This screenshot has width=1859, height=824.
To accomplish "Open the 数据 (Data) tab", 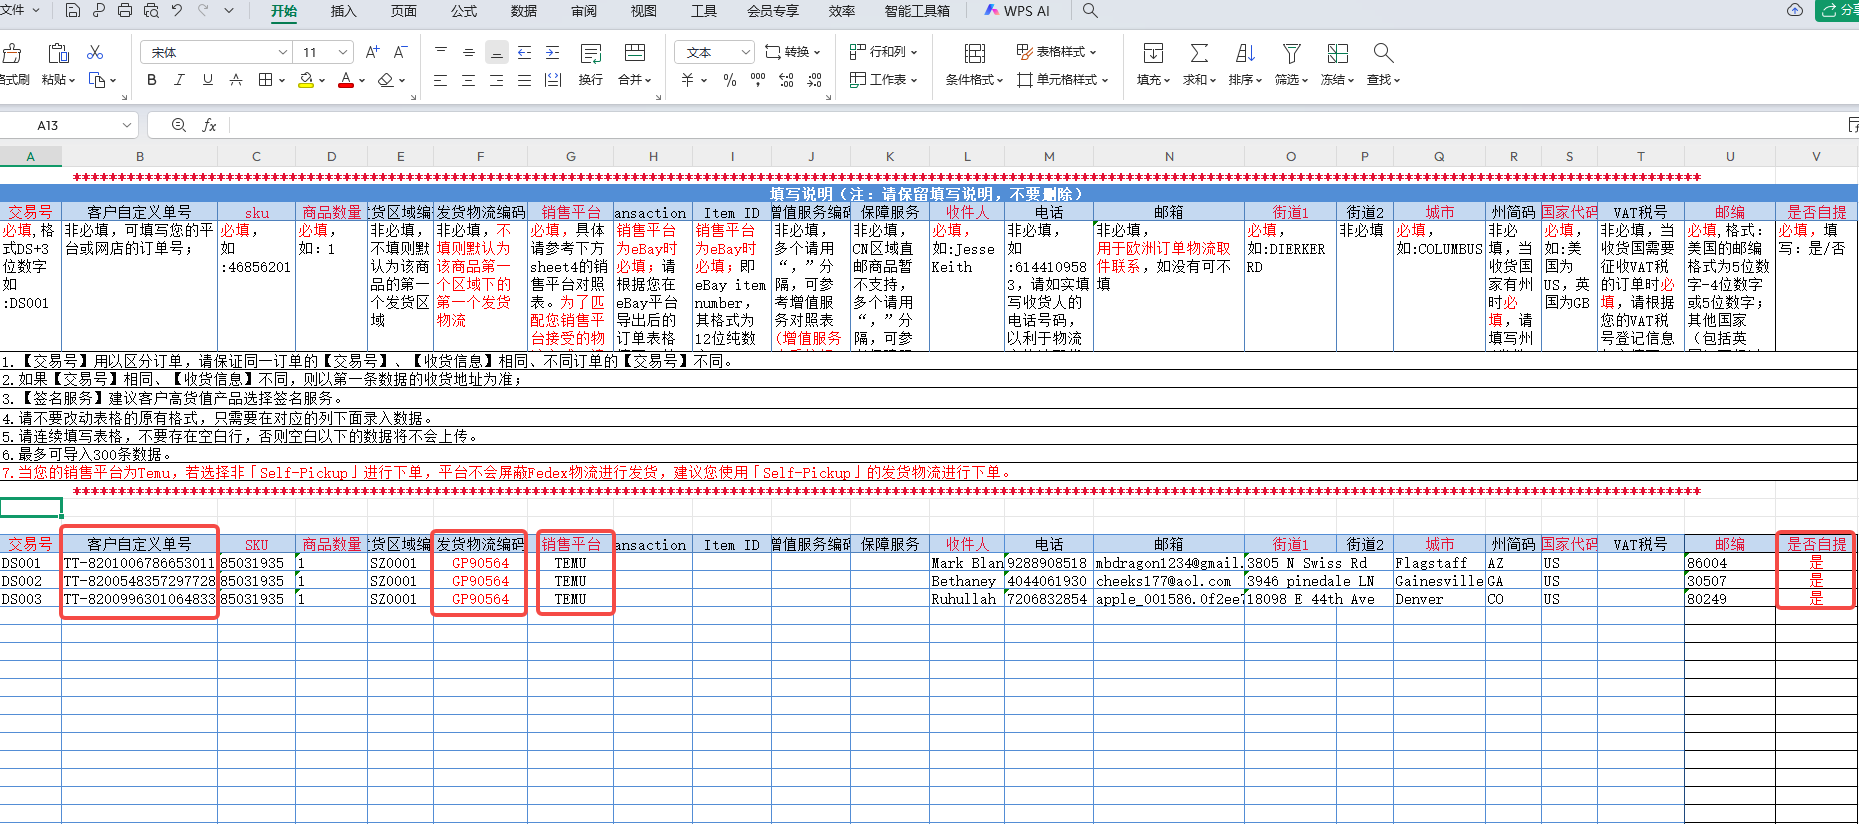I will pos(523,11).
